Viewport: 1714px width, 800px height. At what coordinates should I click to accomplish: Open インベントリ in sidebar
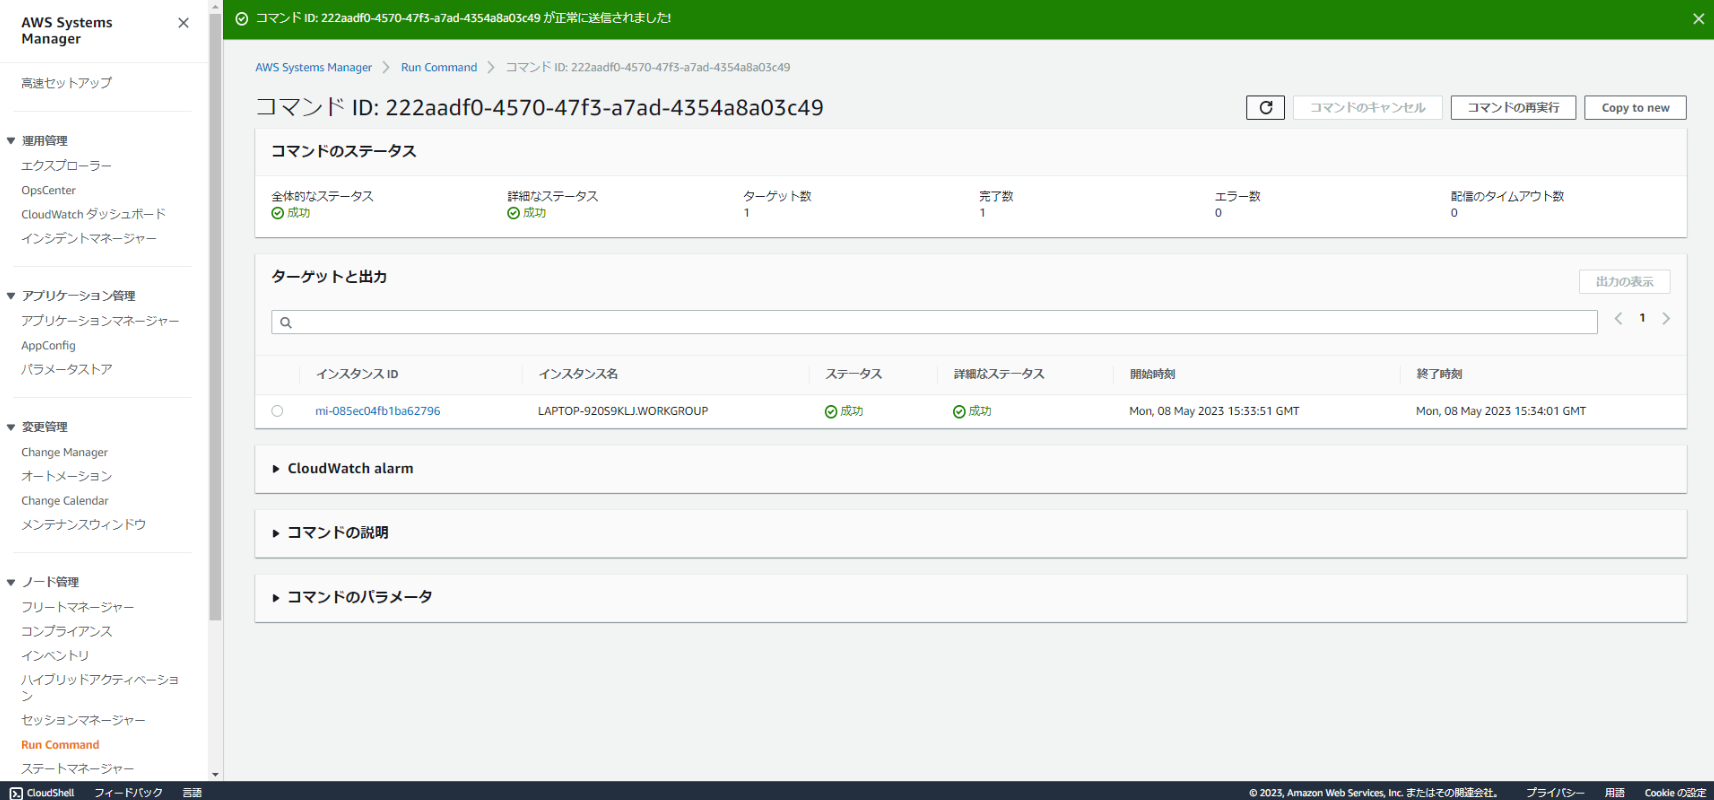pyautogui.click(x=55, y=655)
